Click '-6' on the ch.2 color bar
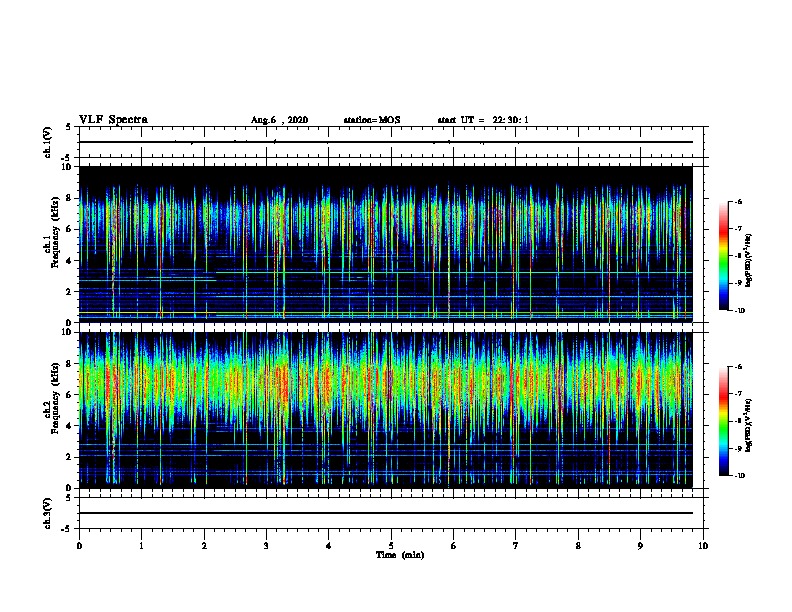 (738, 367)
